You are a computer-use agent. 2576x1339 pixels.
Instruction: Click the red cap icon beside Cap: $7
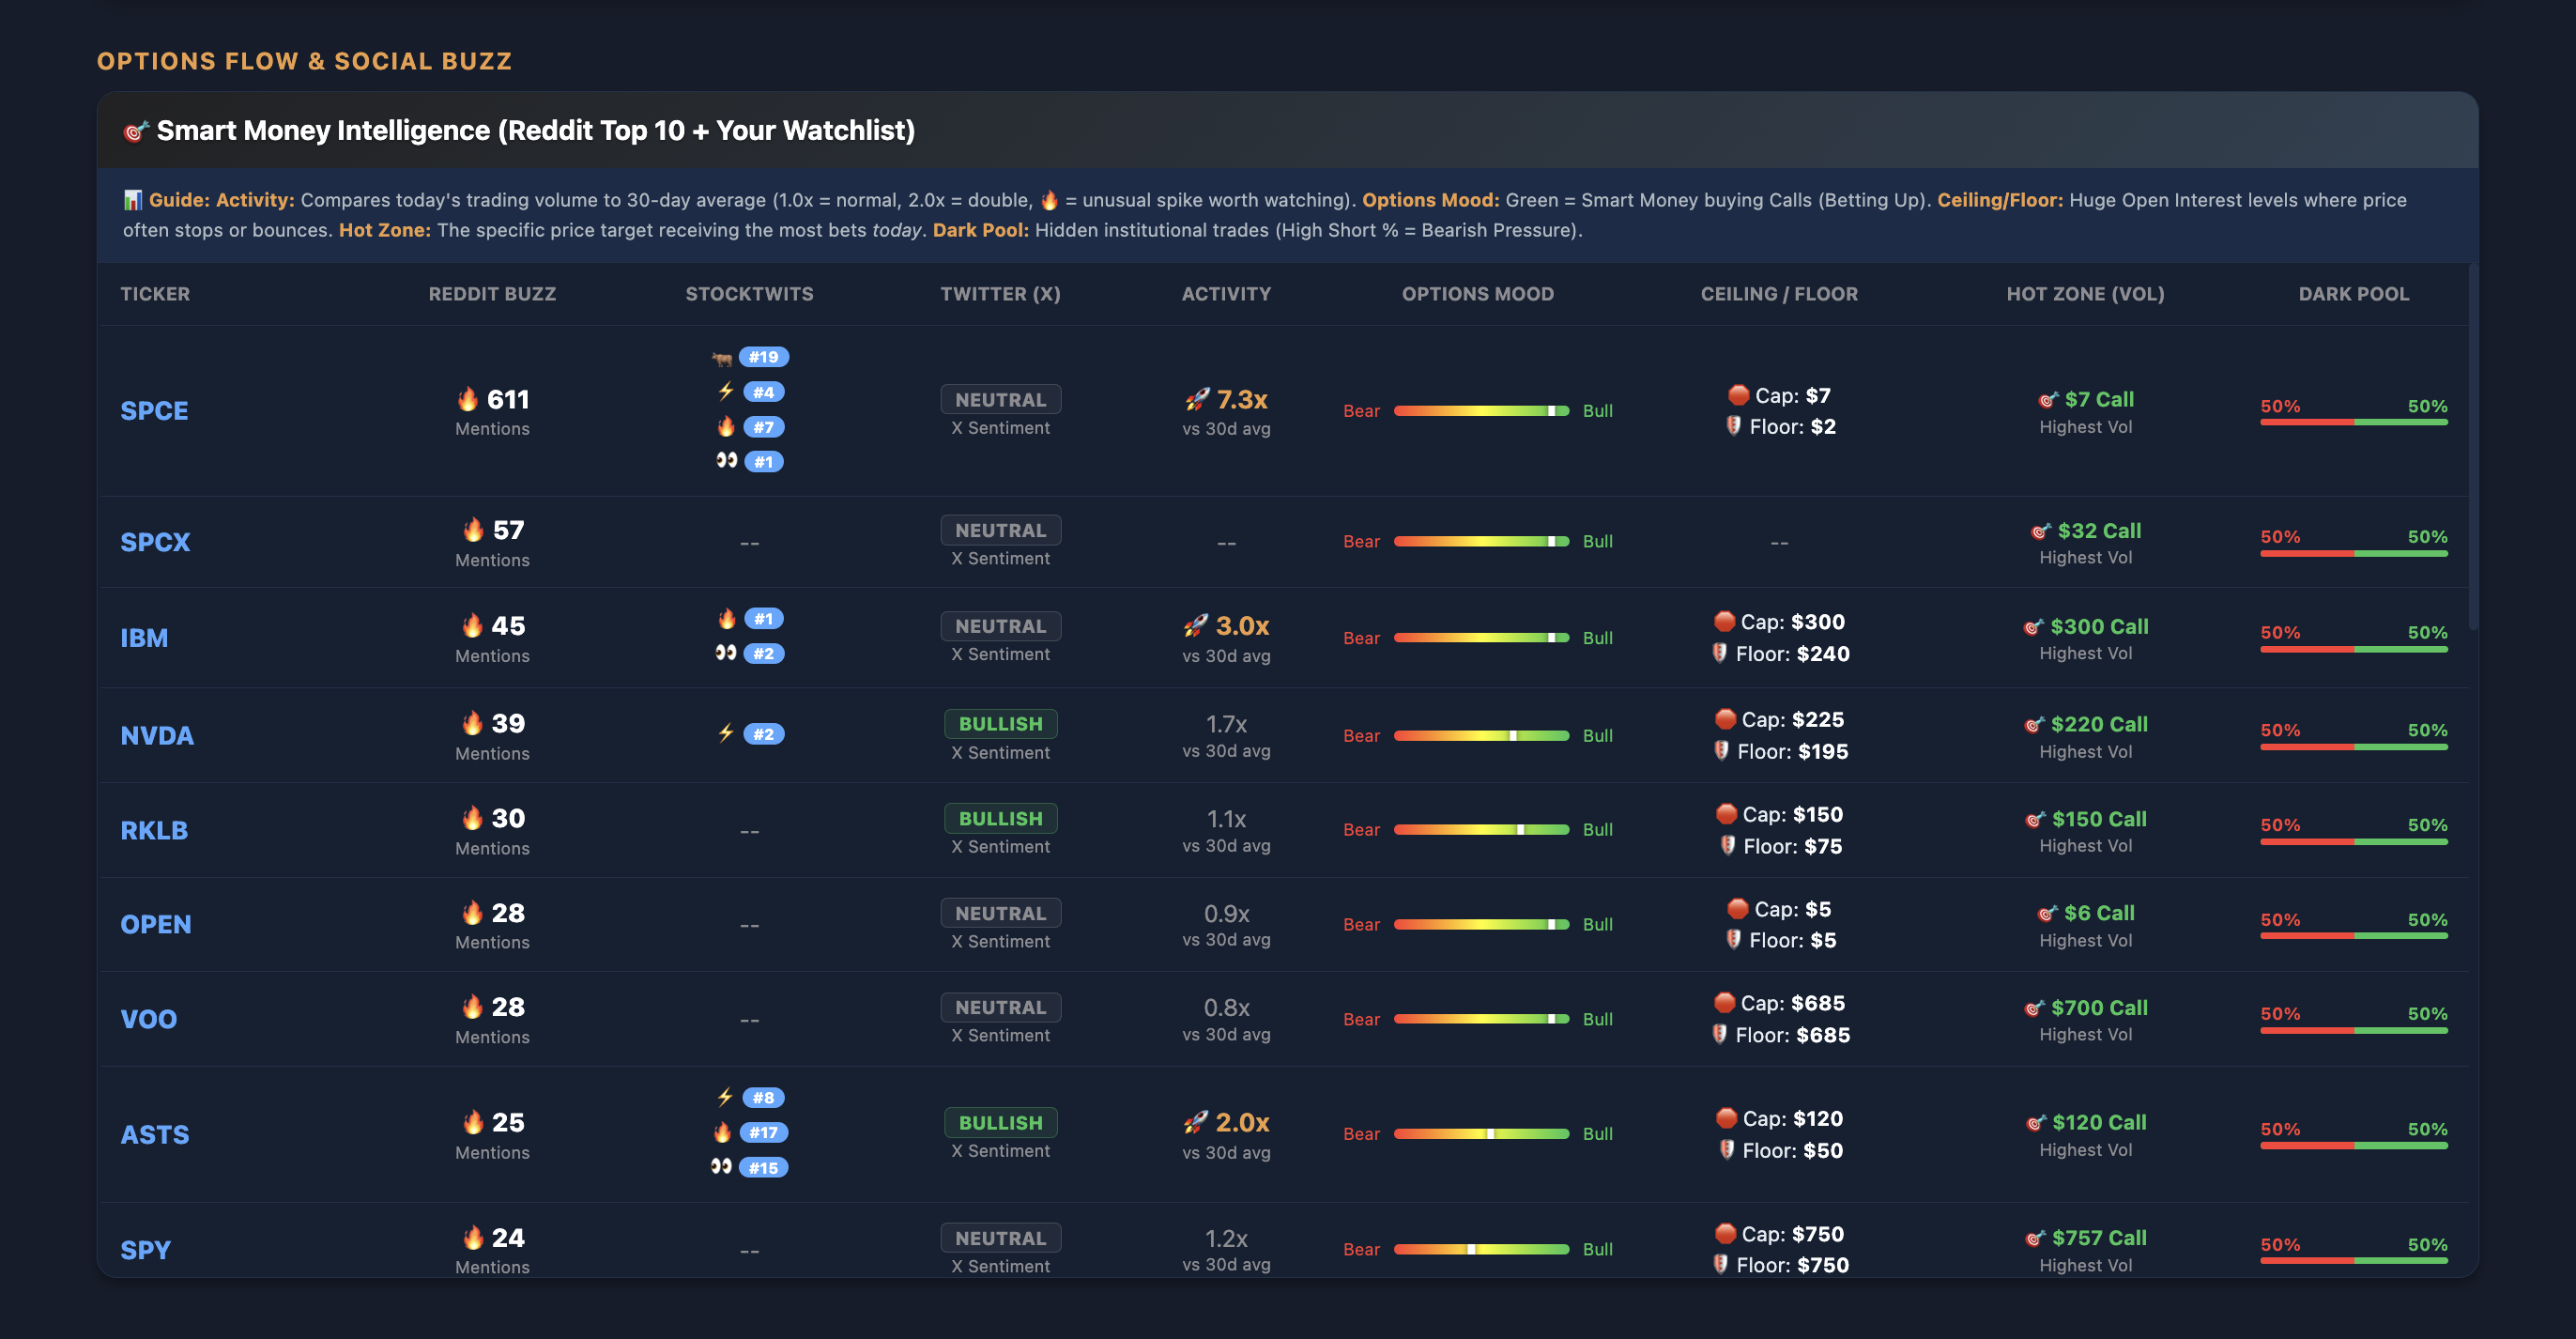pos(1739,395)
